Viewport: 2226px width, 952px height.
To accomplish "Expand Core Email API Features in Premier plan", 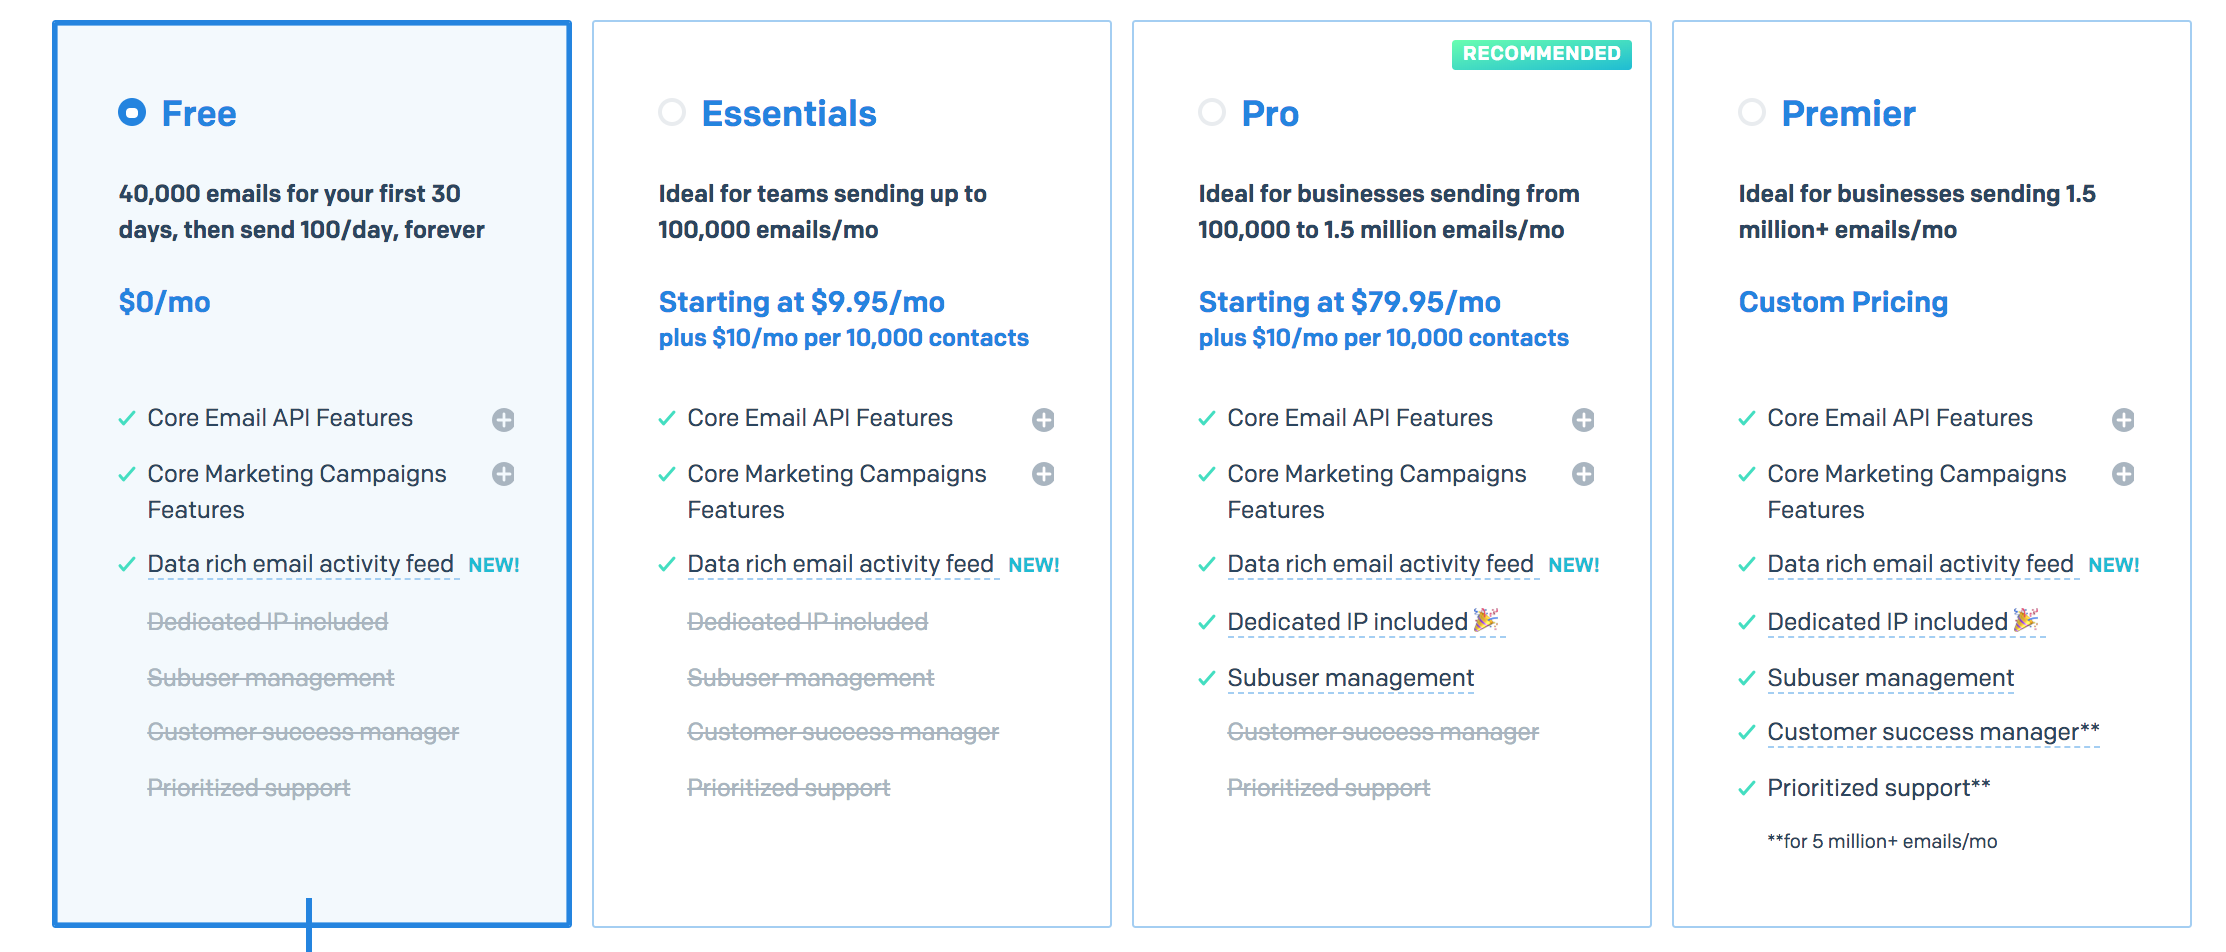I will [x=2123, y=420].
